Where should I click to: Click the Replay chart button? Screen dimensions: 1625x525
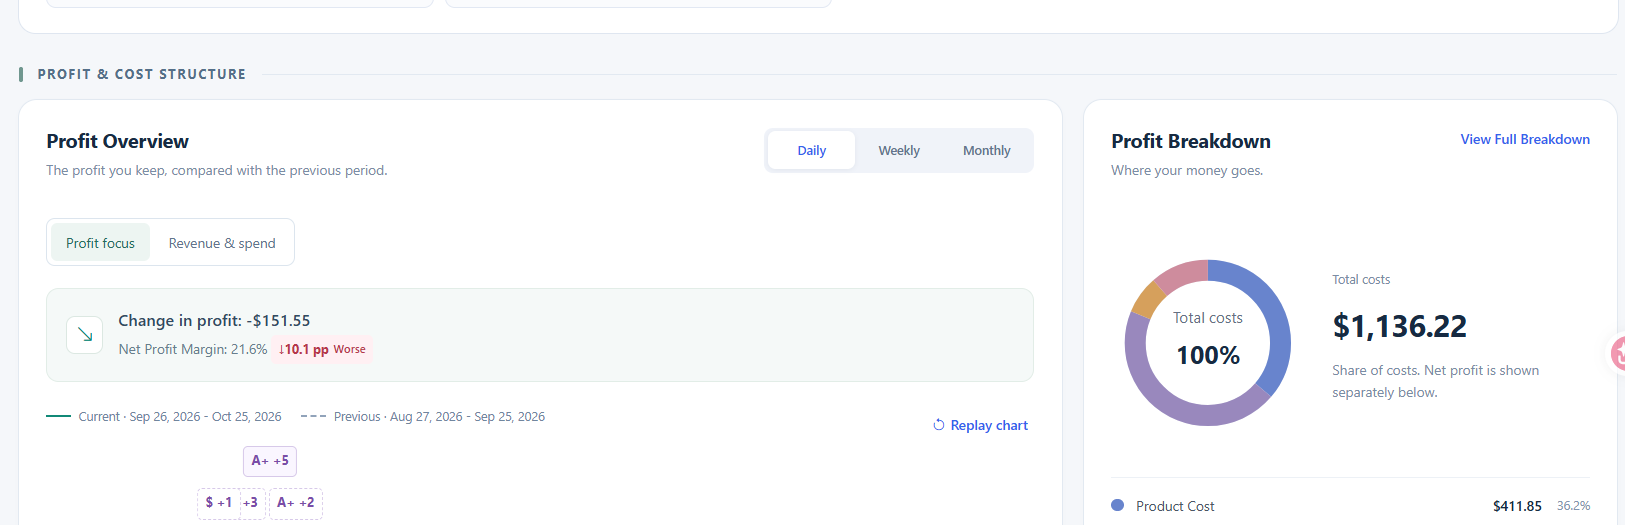tap(980, 425)
